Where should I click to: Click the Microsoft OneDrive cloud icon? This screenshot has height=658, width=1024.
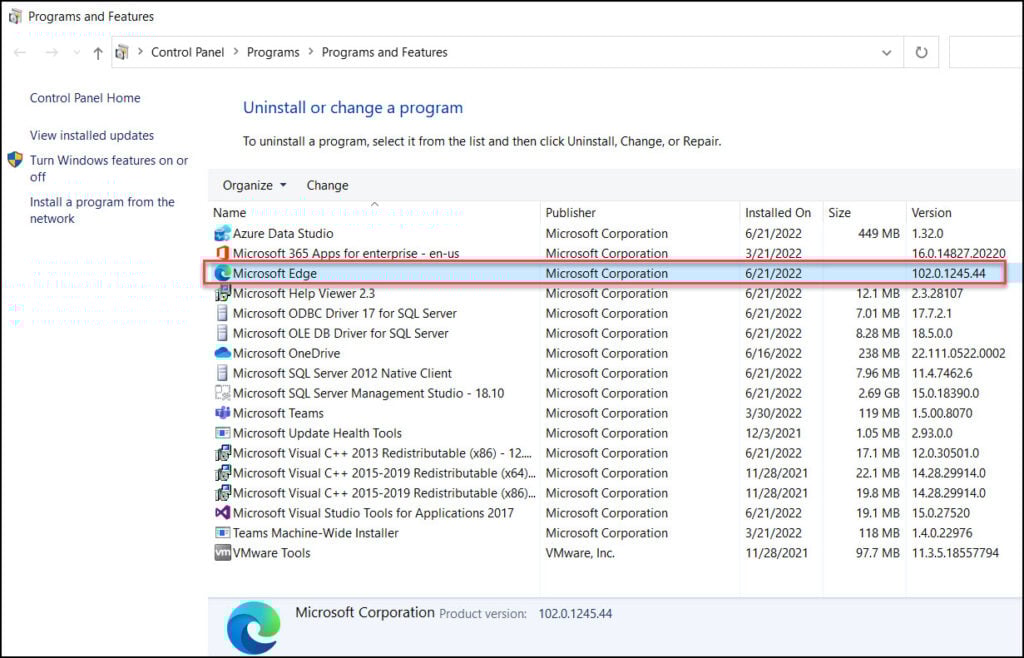222,353
